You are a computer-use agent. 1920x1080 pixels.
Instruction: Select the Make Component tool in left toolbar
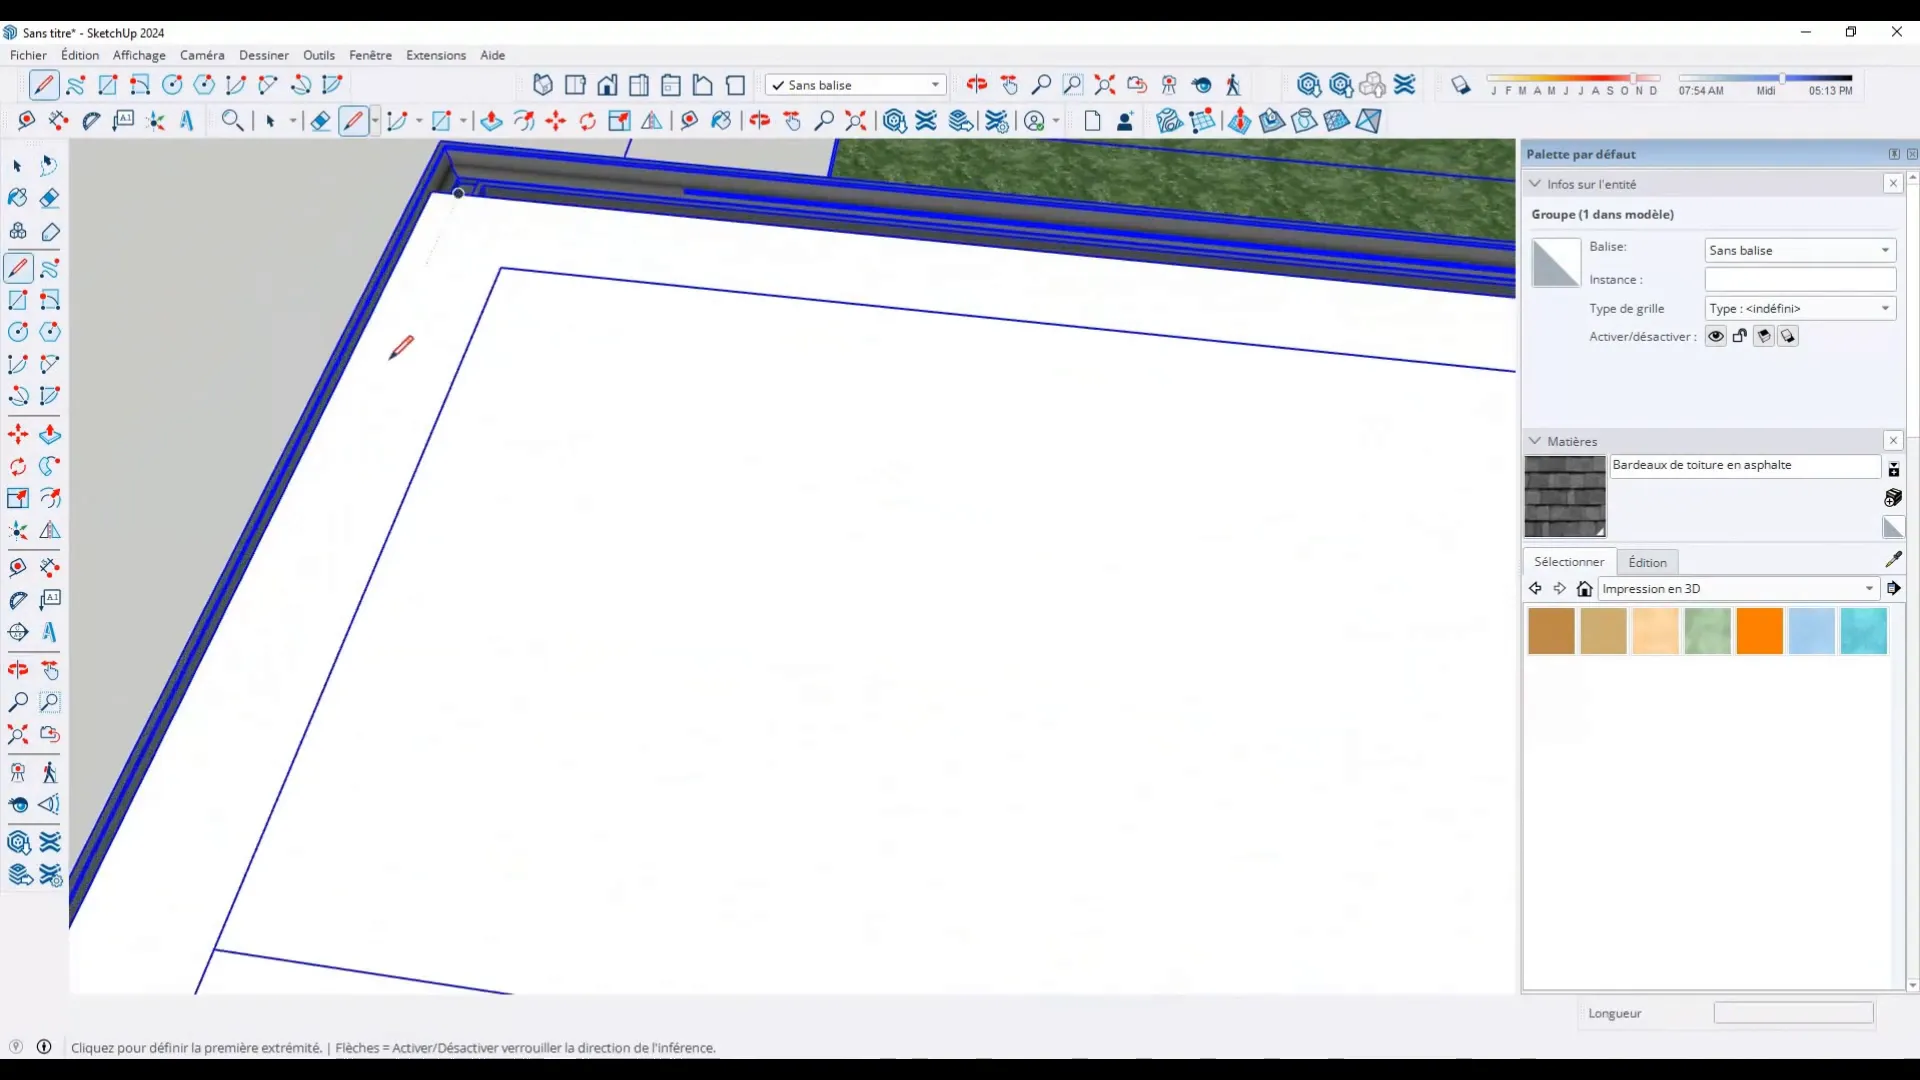18,231
